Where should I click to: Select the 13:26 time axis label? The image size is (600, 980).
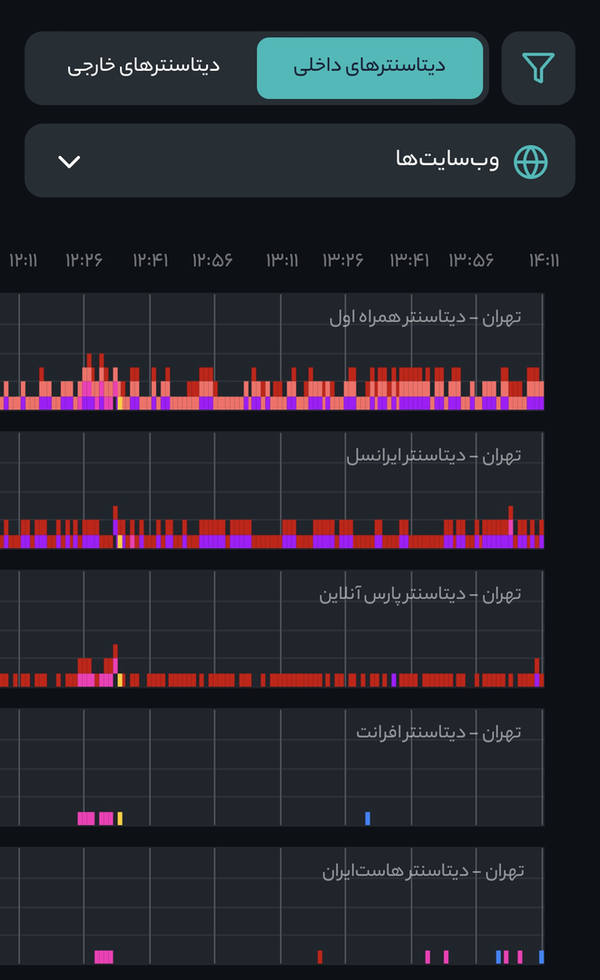(x=342, y=260)
